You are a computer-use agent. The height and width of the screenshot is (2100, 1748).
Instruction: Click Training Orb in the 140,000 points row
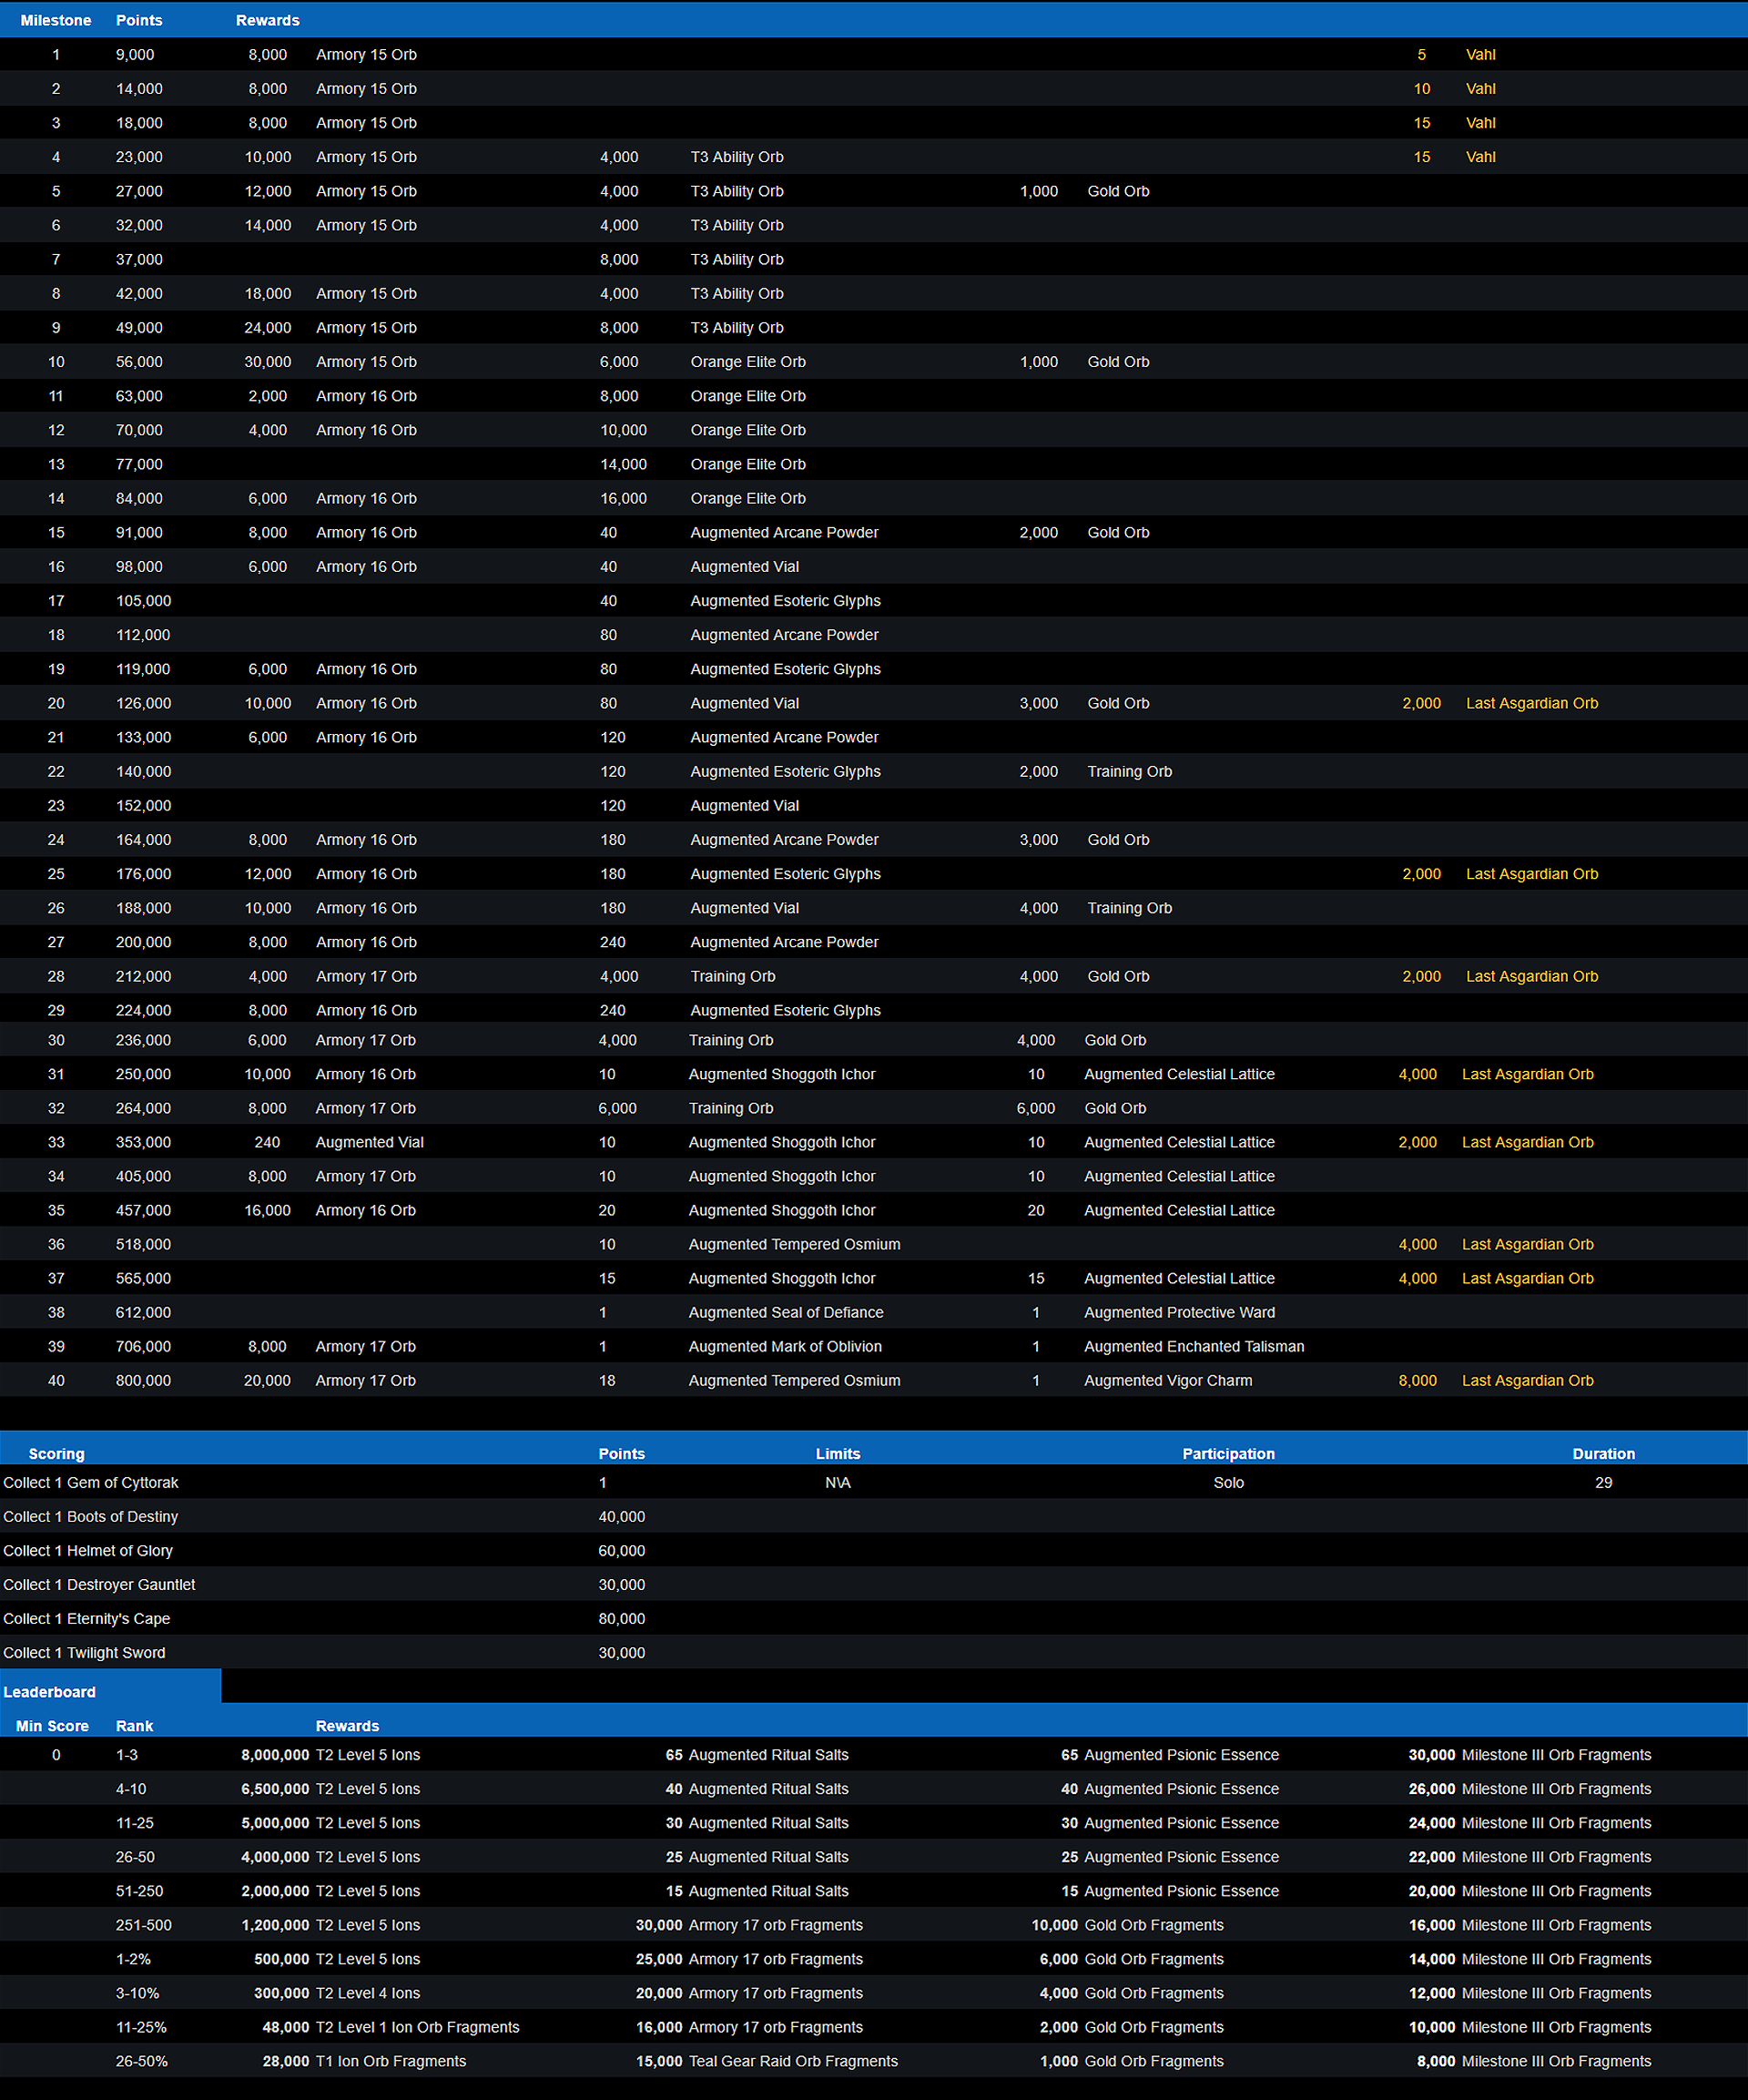pyautogui.click(x=1129, y=771)
